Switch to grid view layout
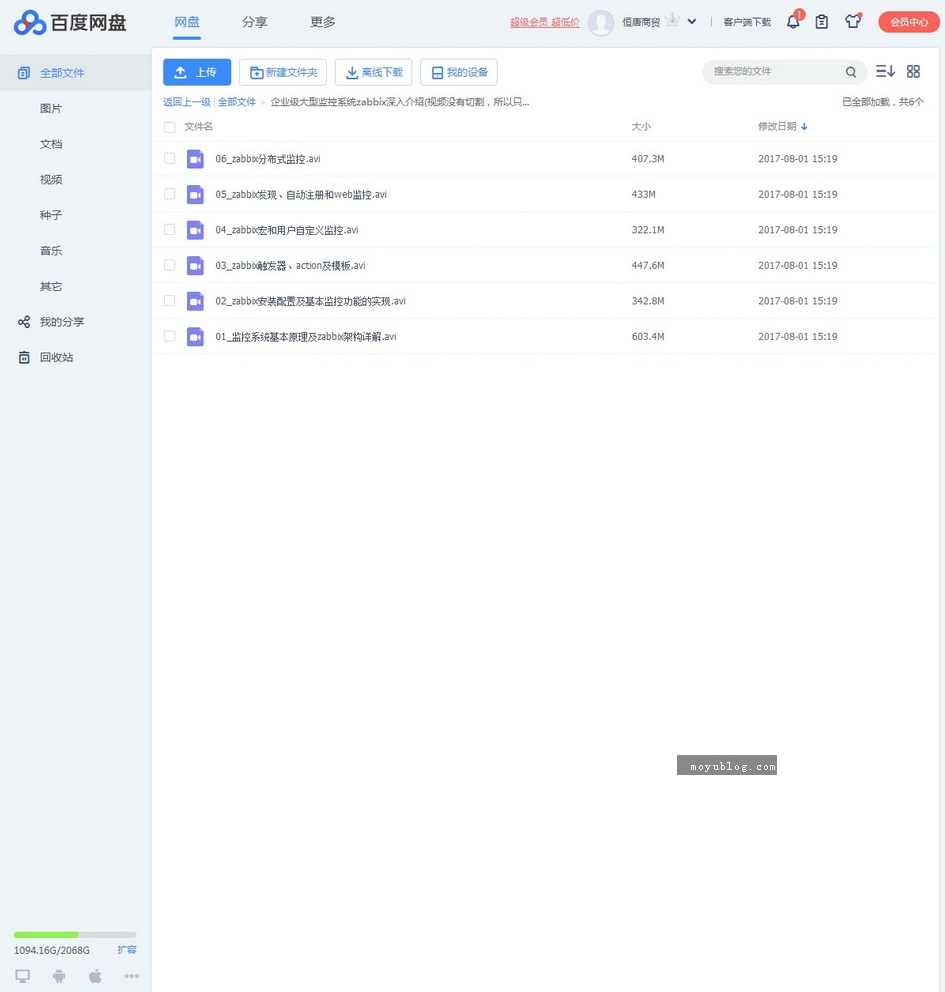Screen dimensions: 945x992 tap(913, 71)
